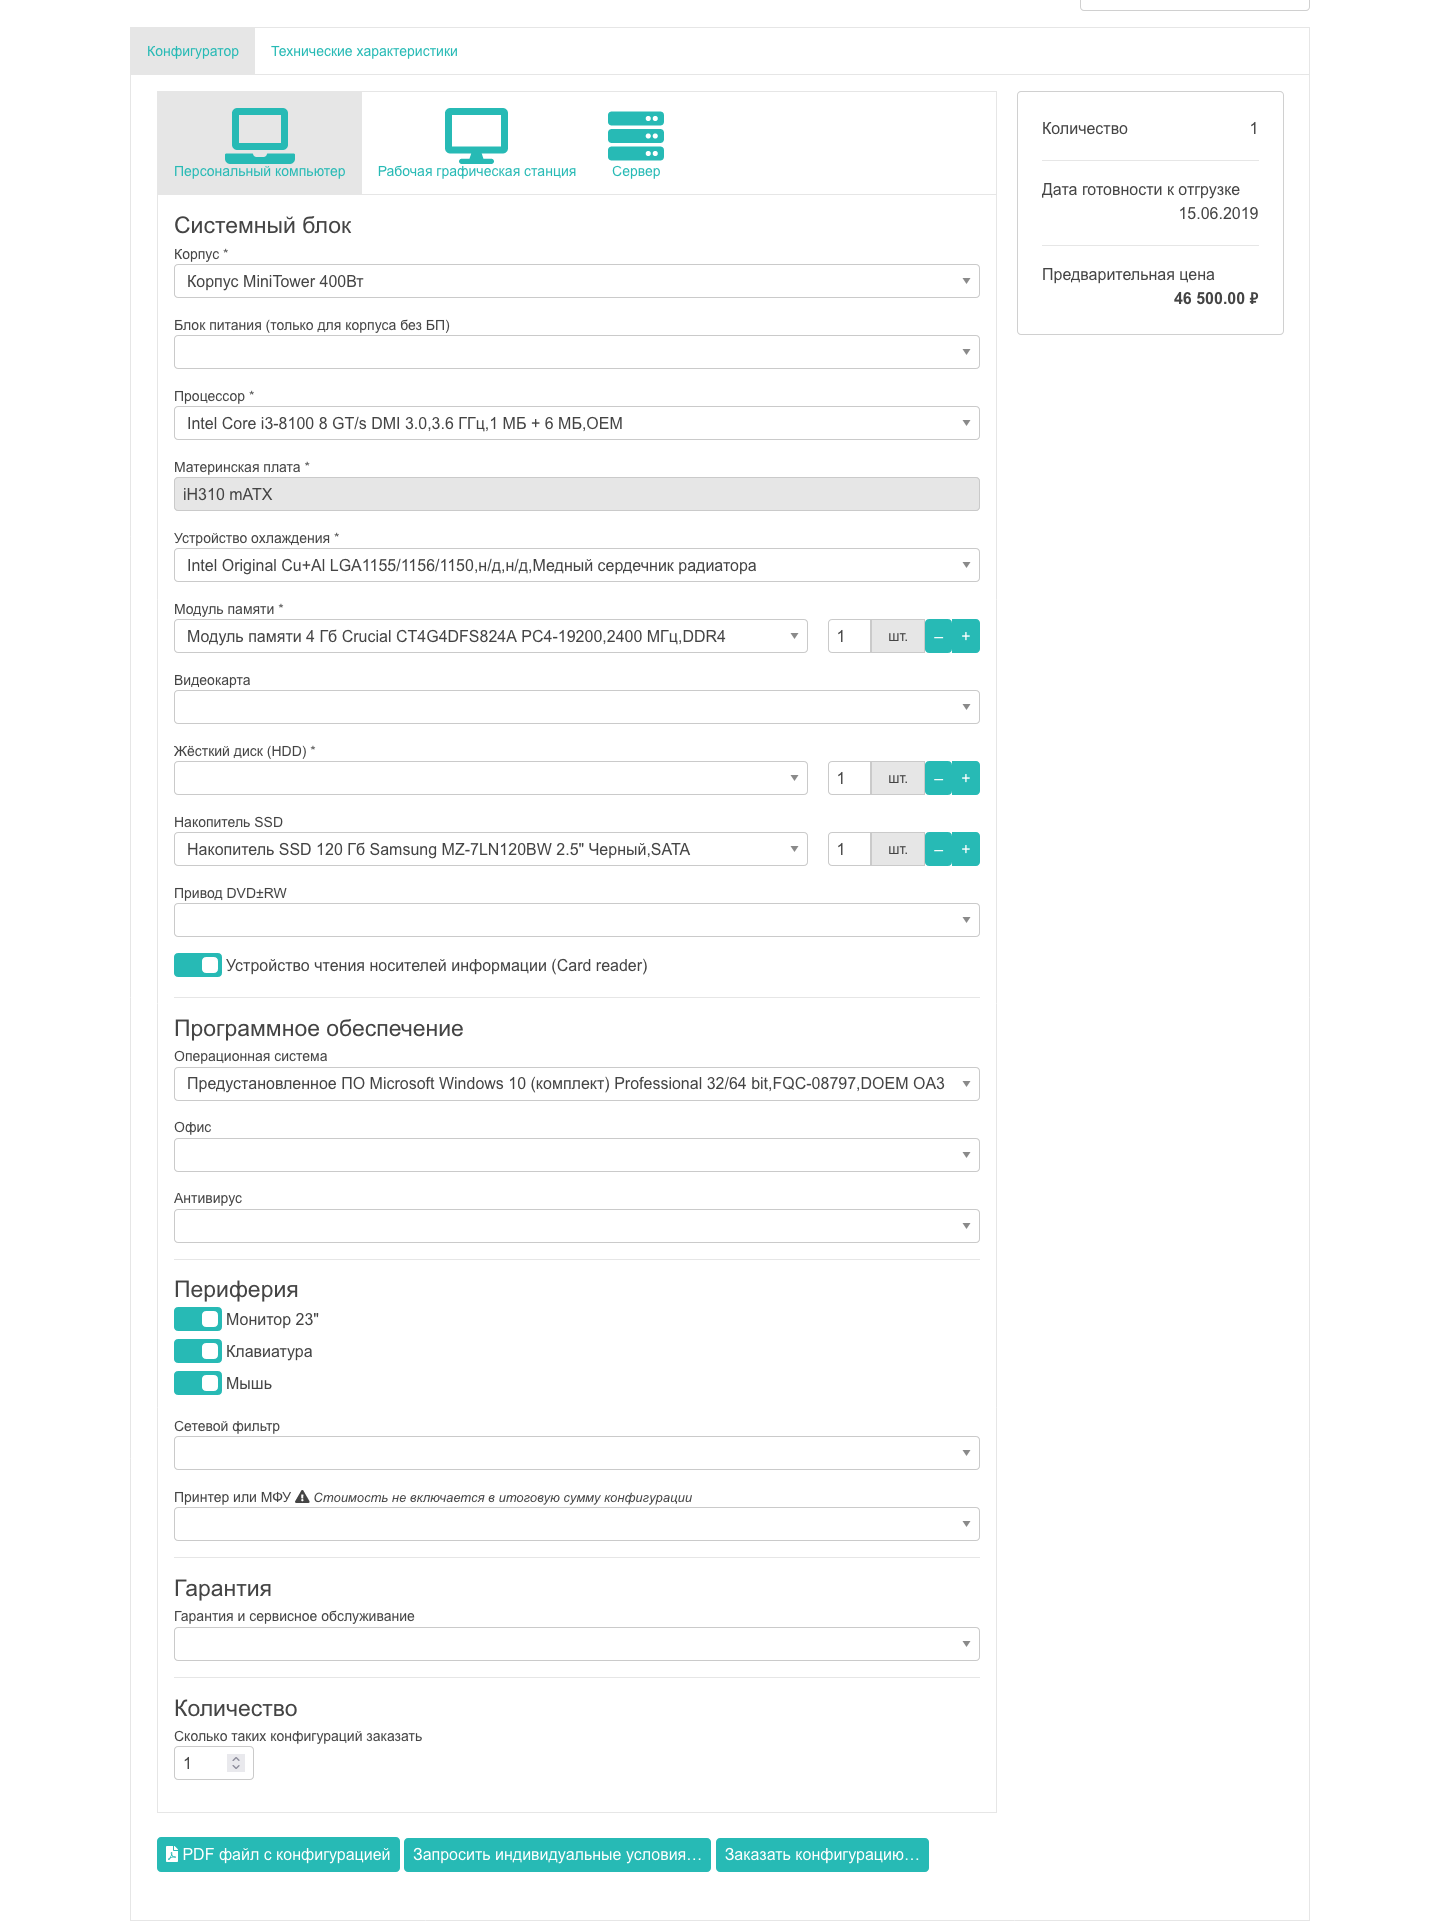Expand the Видеокарта dropdown
Viewport: 1440px width, 1928px height.
point(576,707)
